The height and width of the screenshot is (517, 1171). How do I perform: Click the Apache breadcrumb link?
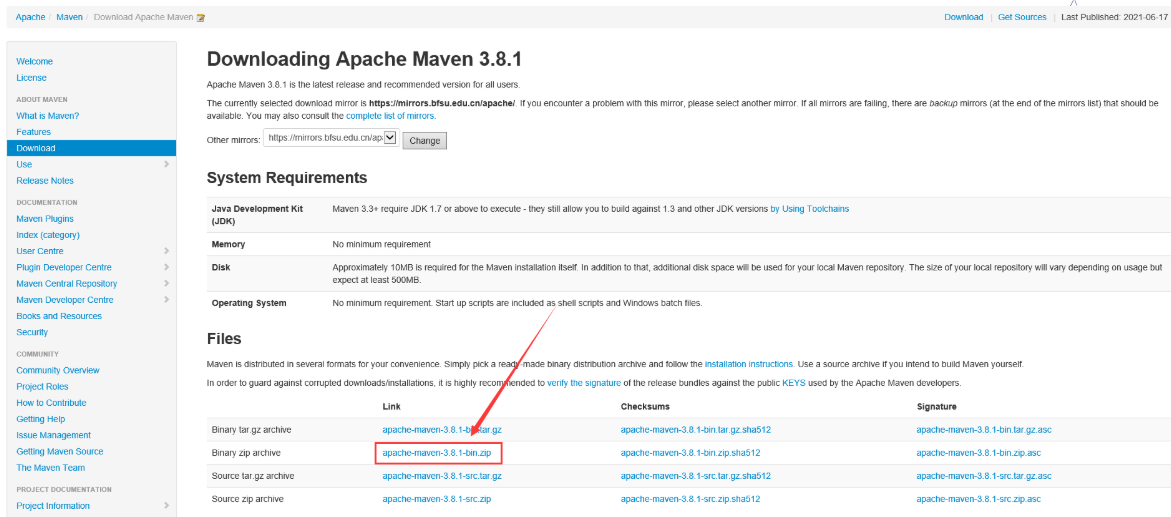coord(30,17)
